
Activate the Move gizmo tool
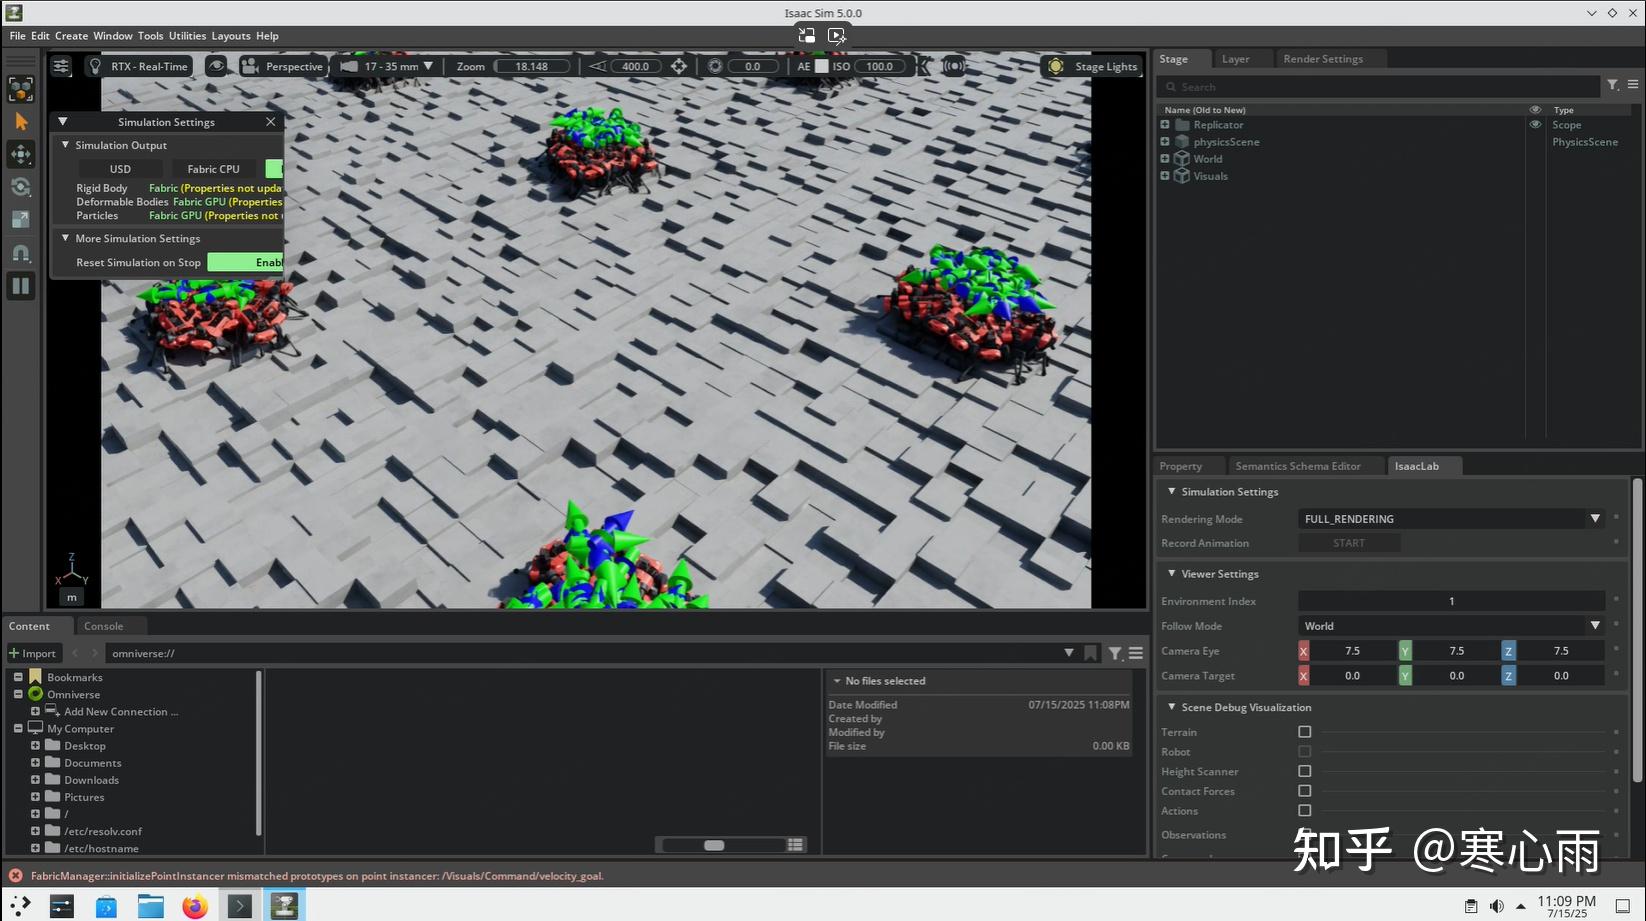pos(20,154)
